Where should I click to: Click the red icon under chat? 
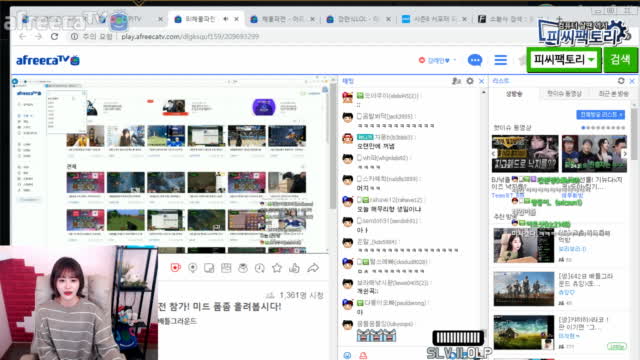363,355
